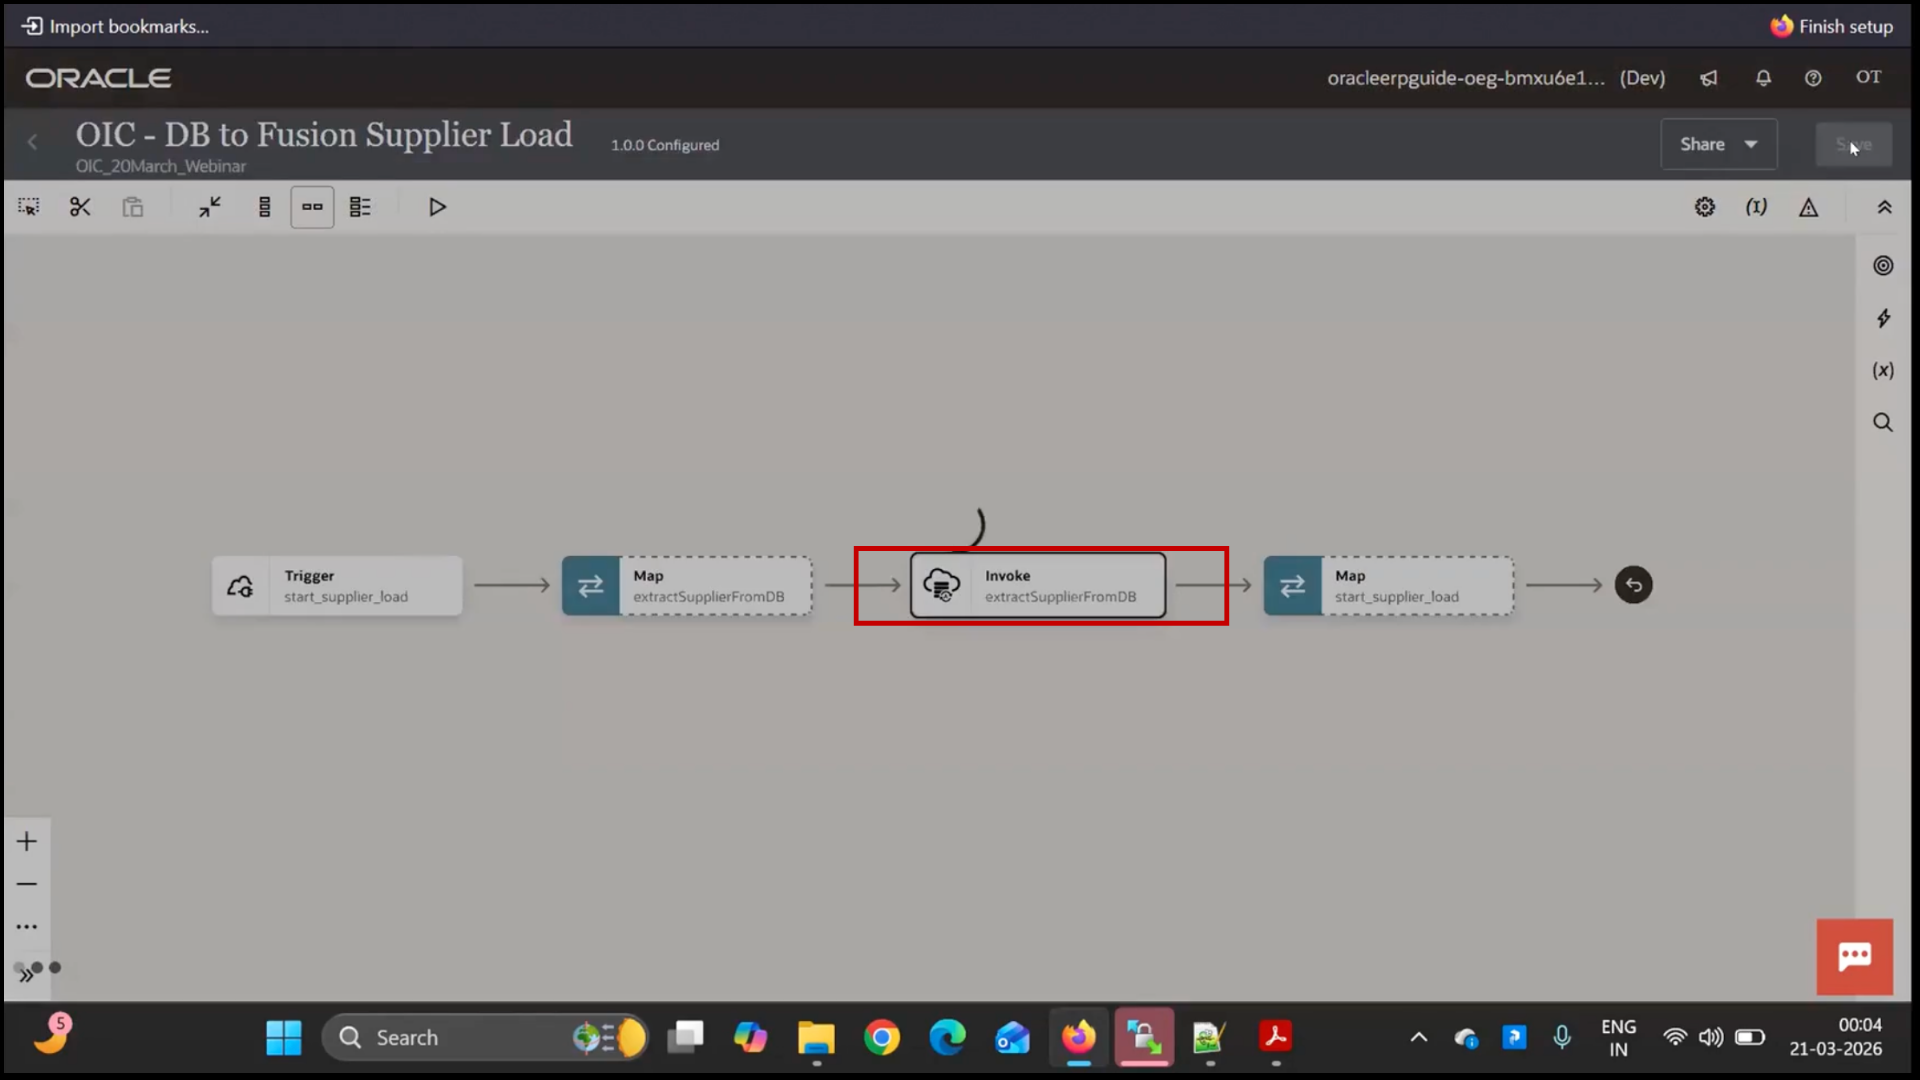1920x1080 pixels.
Task: Click the ENG IN language indicator
Action: click(x=1618, y=1038)
